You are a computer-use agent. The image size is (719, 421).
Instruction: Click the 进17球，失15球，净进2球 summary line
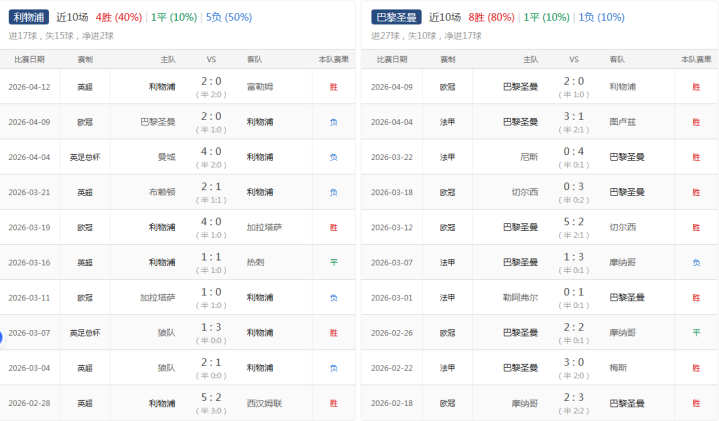click(61, 36)
